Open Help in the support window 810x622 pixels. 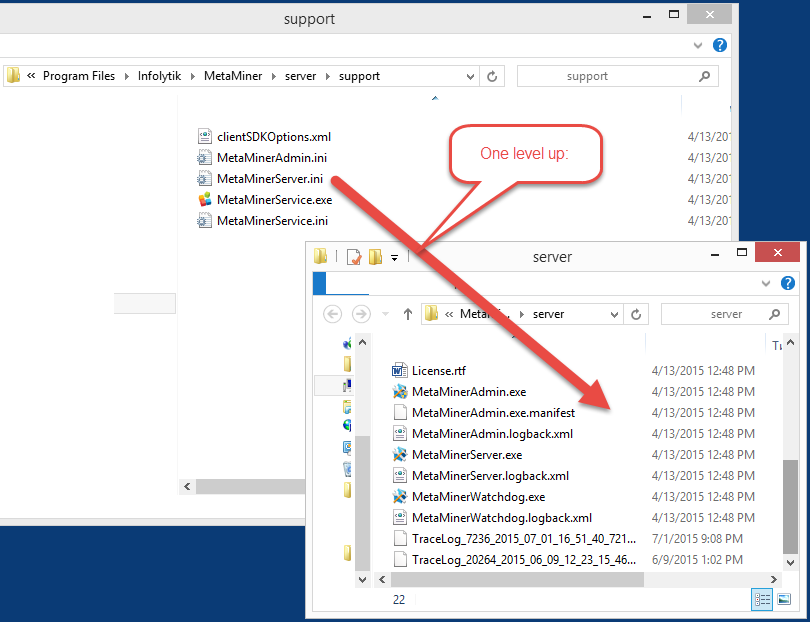tap(720, 45)
